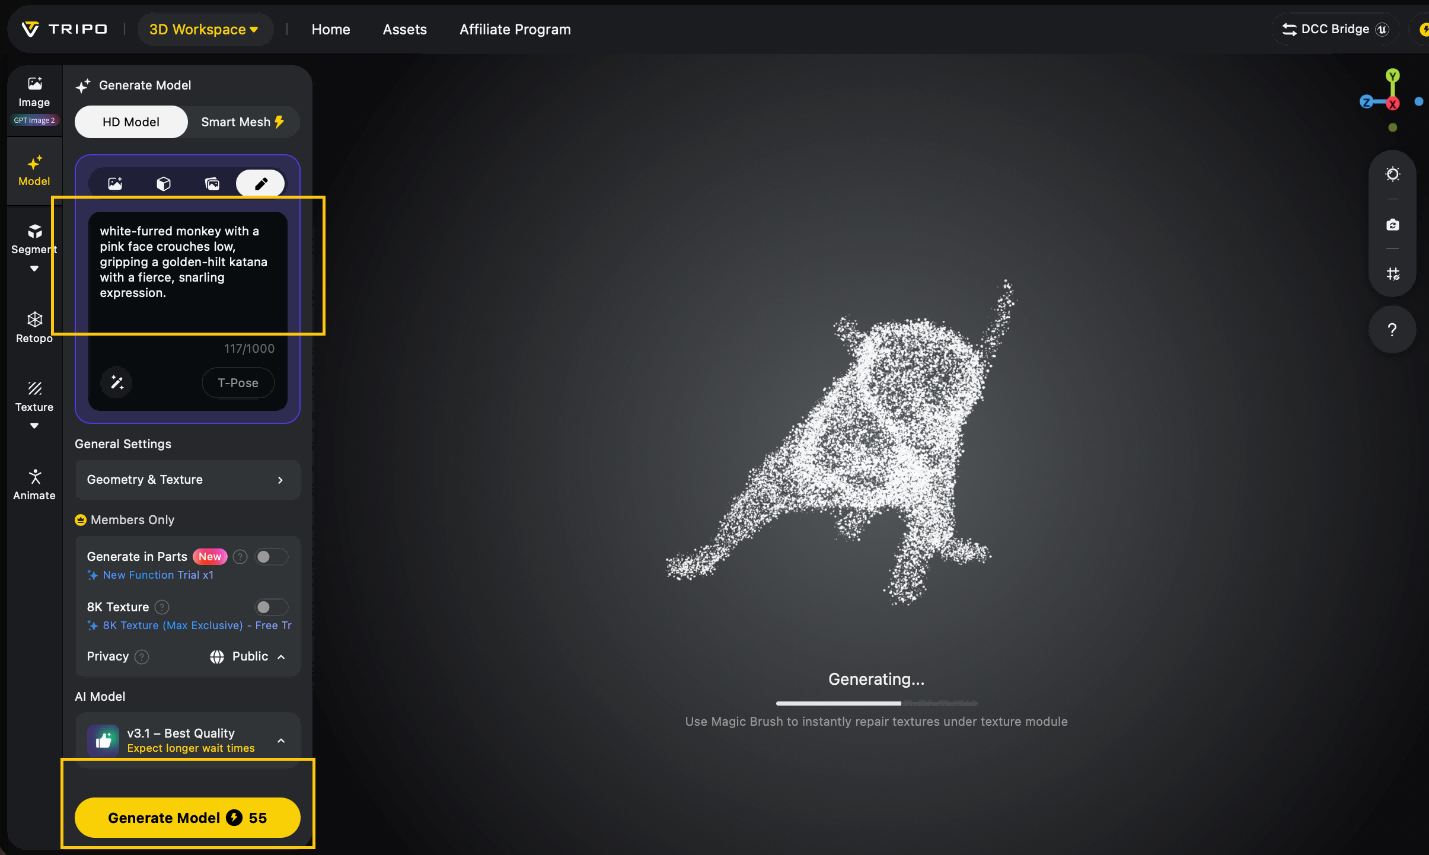
Task: Open Assets in the top nav
Action: click(405, 29)
